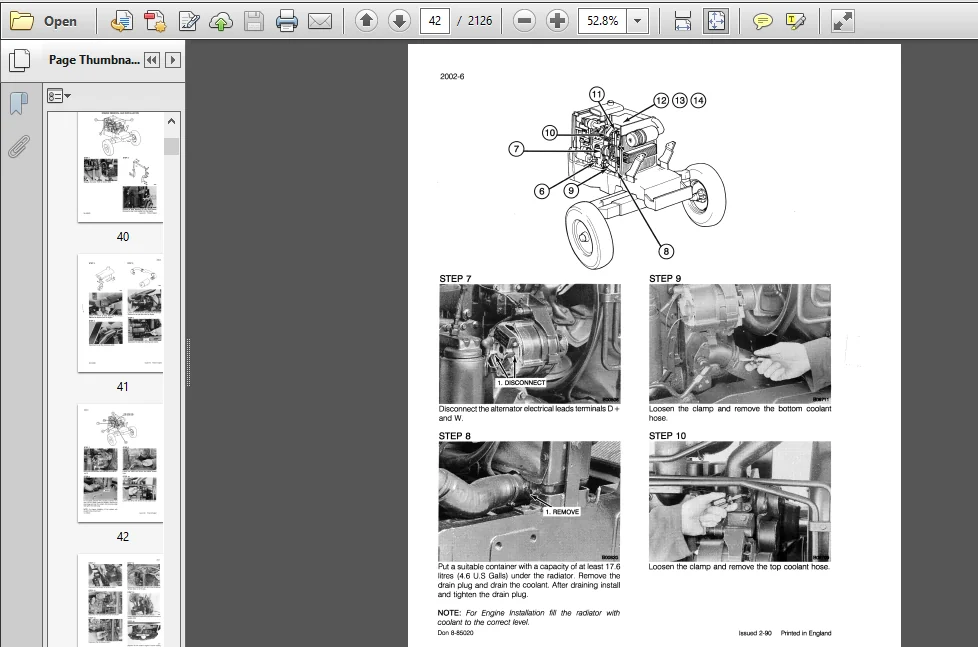The image size is (978, 647).
Task: Select page 41 thumbnail
Action: tap(120, 313)
